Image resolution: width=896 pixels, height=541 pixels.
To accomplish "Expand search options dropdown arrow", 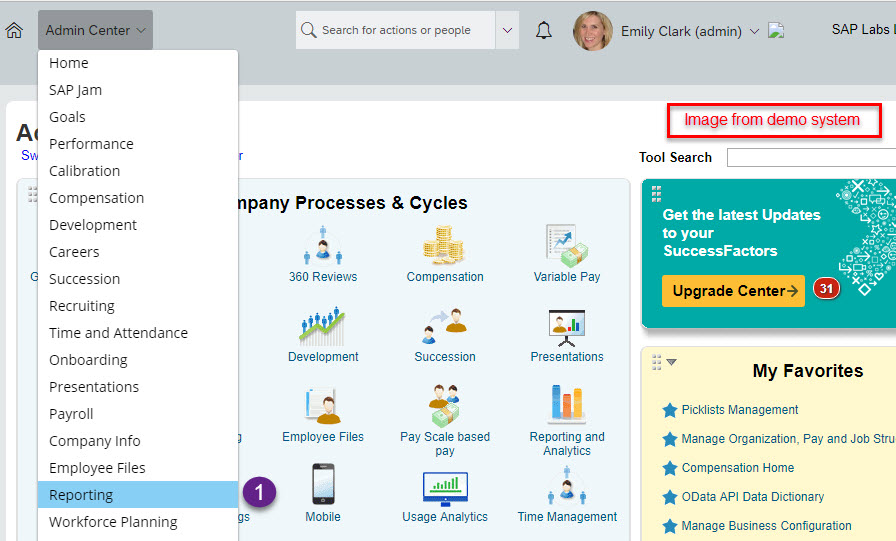I will click(x=507, y=30).
